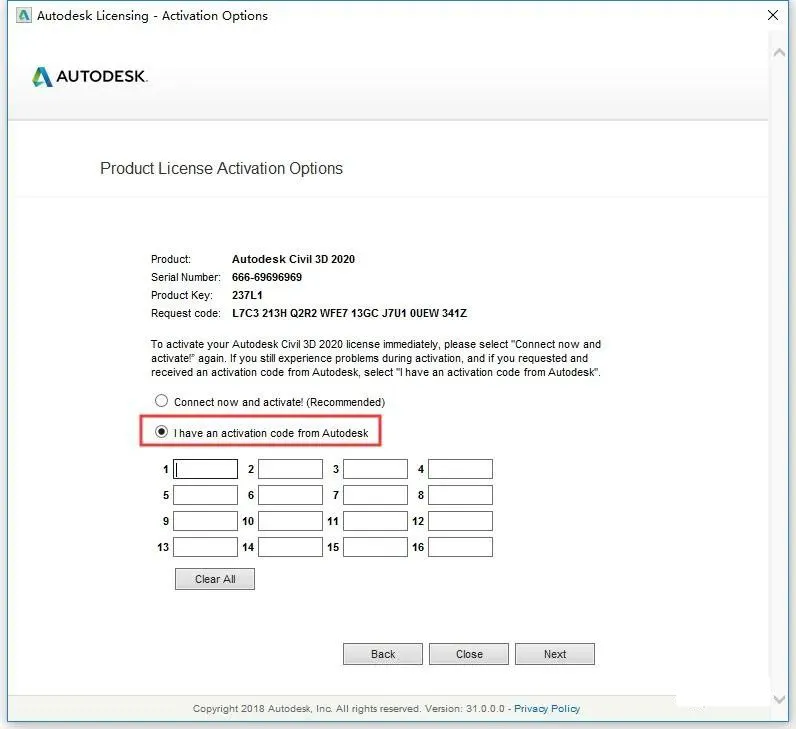
Task: Click activation code field 2
Action: tap(290, 469)
